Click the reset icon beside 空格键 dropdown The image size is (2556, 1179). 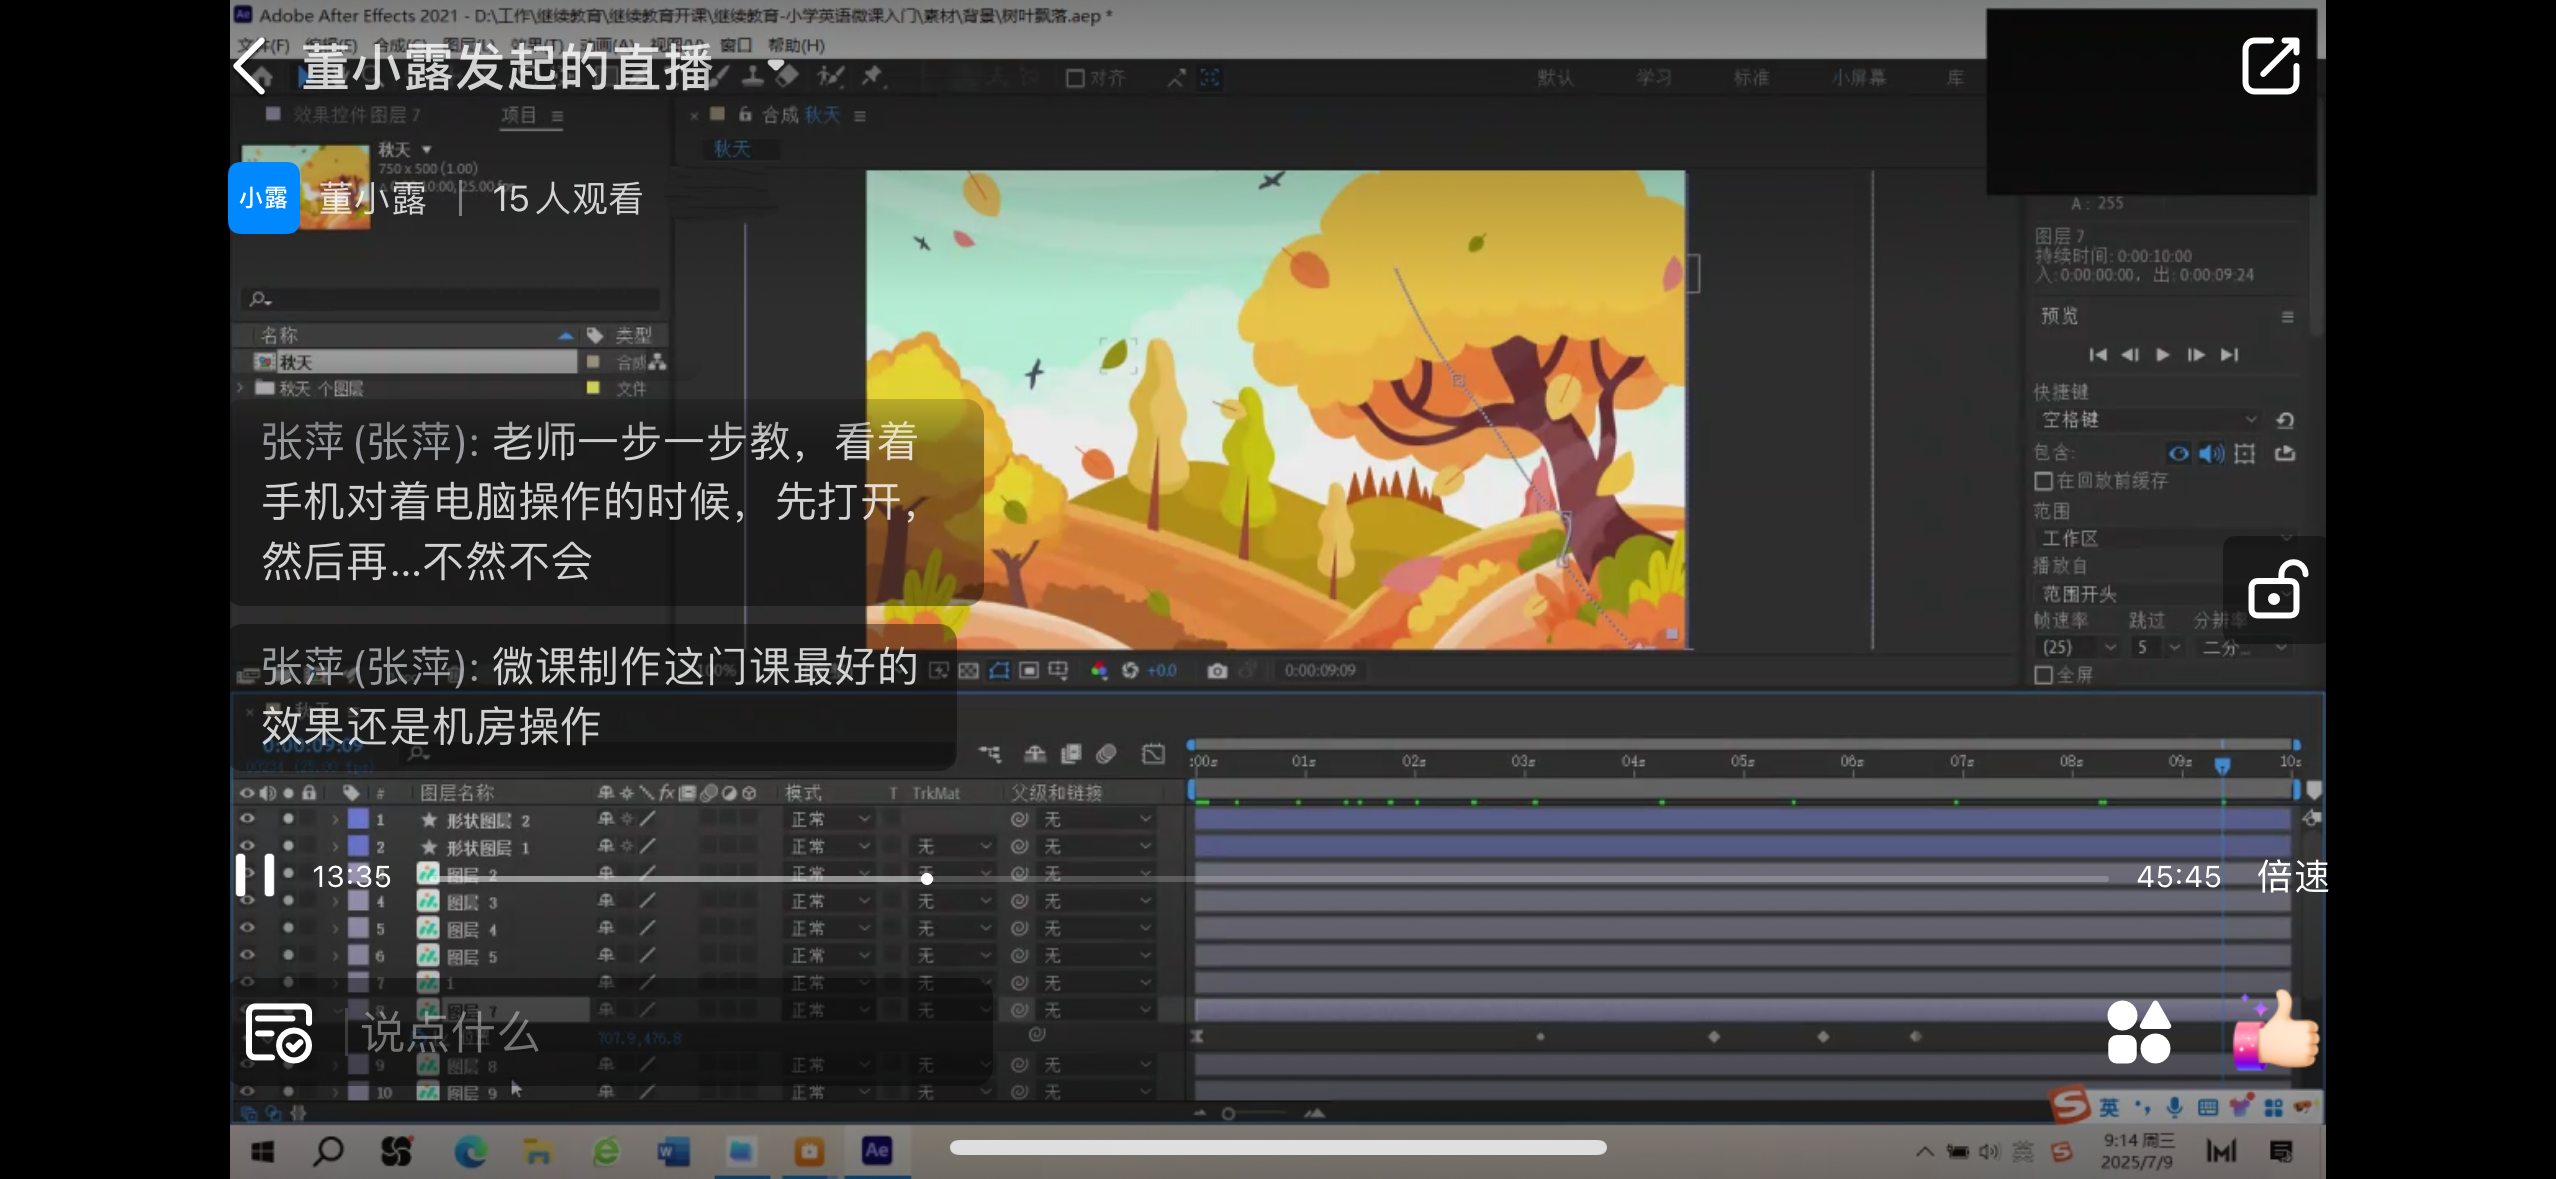point(2285,420)
